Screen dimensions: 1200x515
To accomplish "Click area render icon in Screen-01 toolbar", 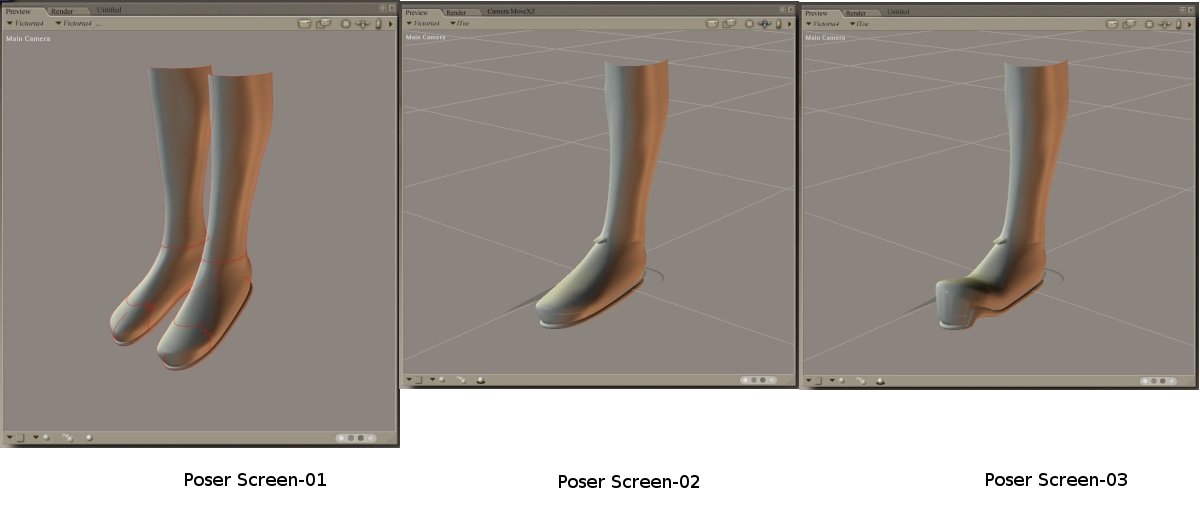I will tap(323, 23).
